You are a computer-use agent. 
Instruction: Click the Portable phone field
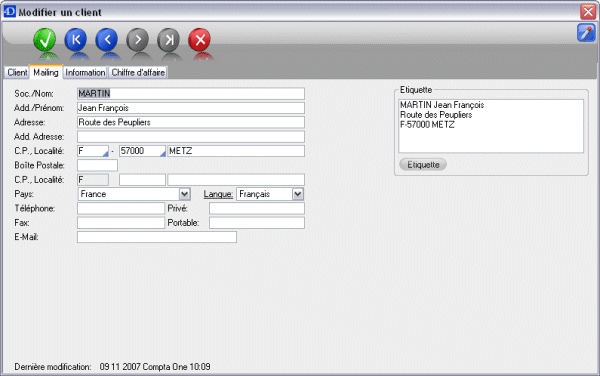coord(257,223)
